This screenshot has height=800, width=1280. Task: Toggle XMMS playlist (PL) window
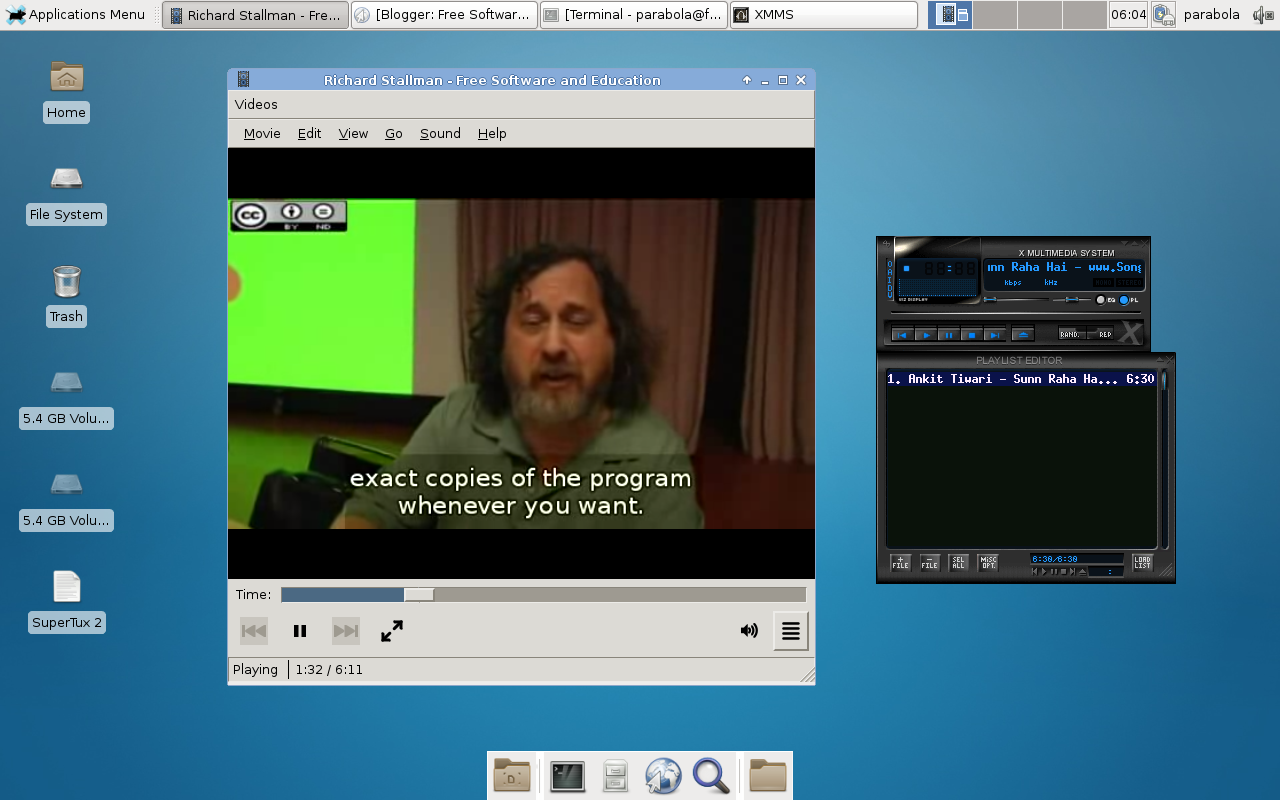(x=1129, y=300)
